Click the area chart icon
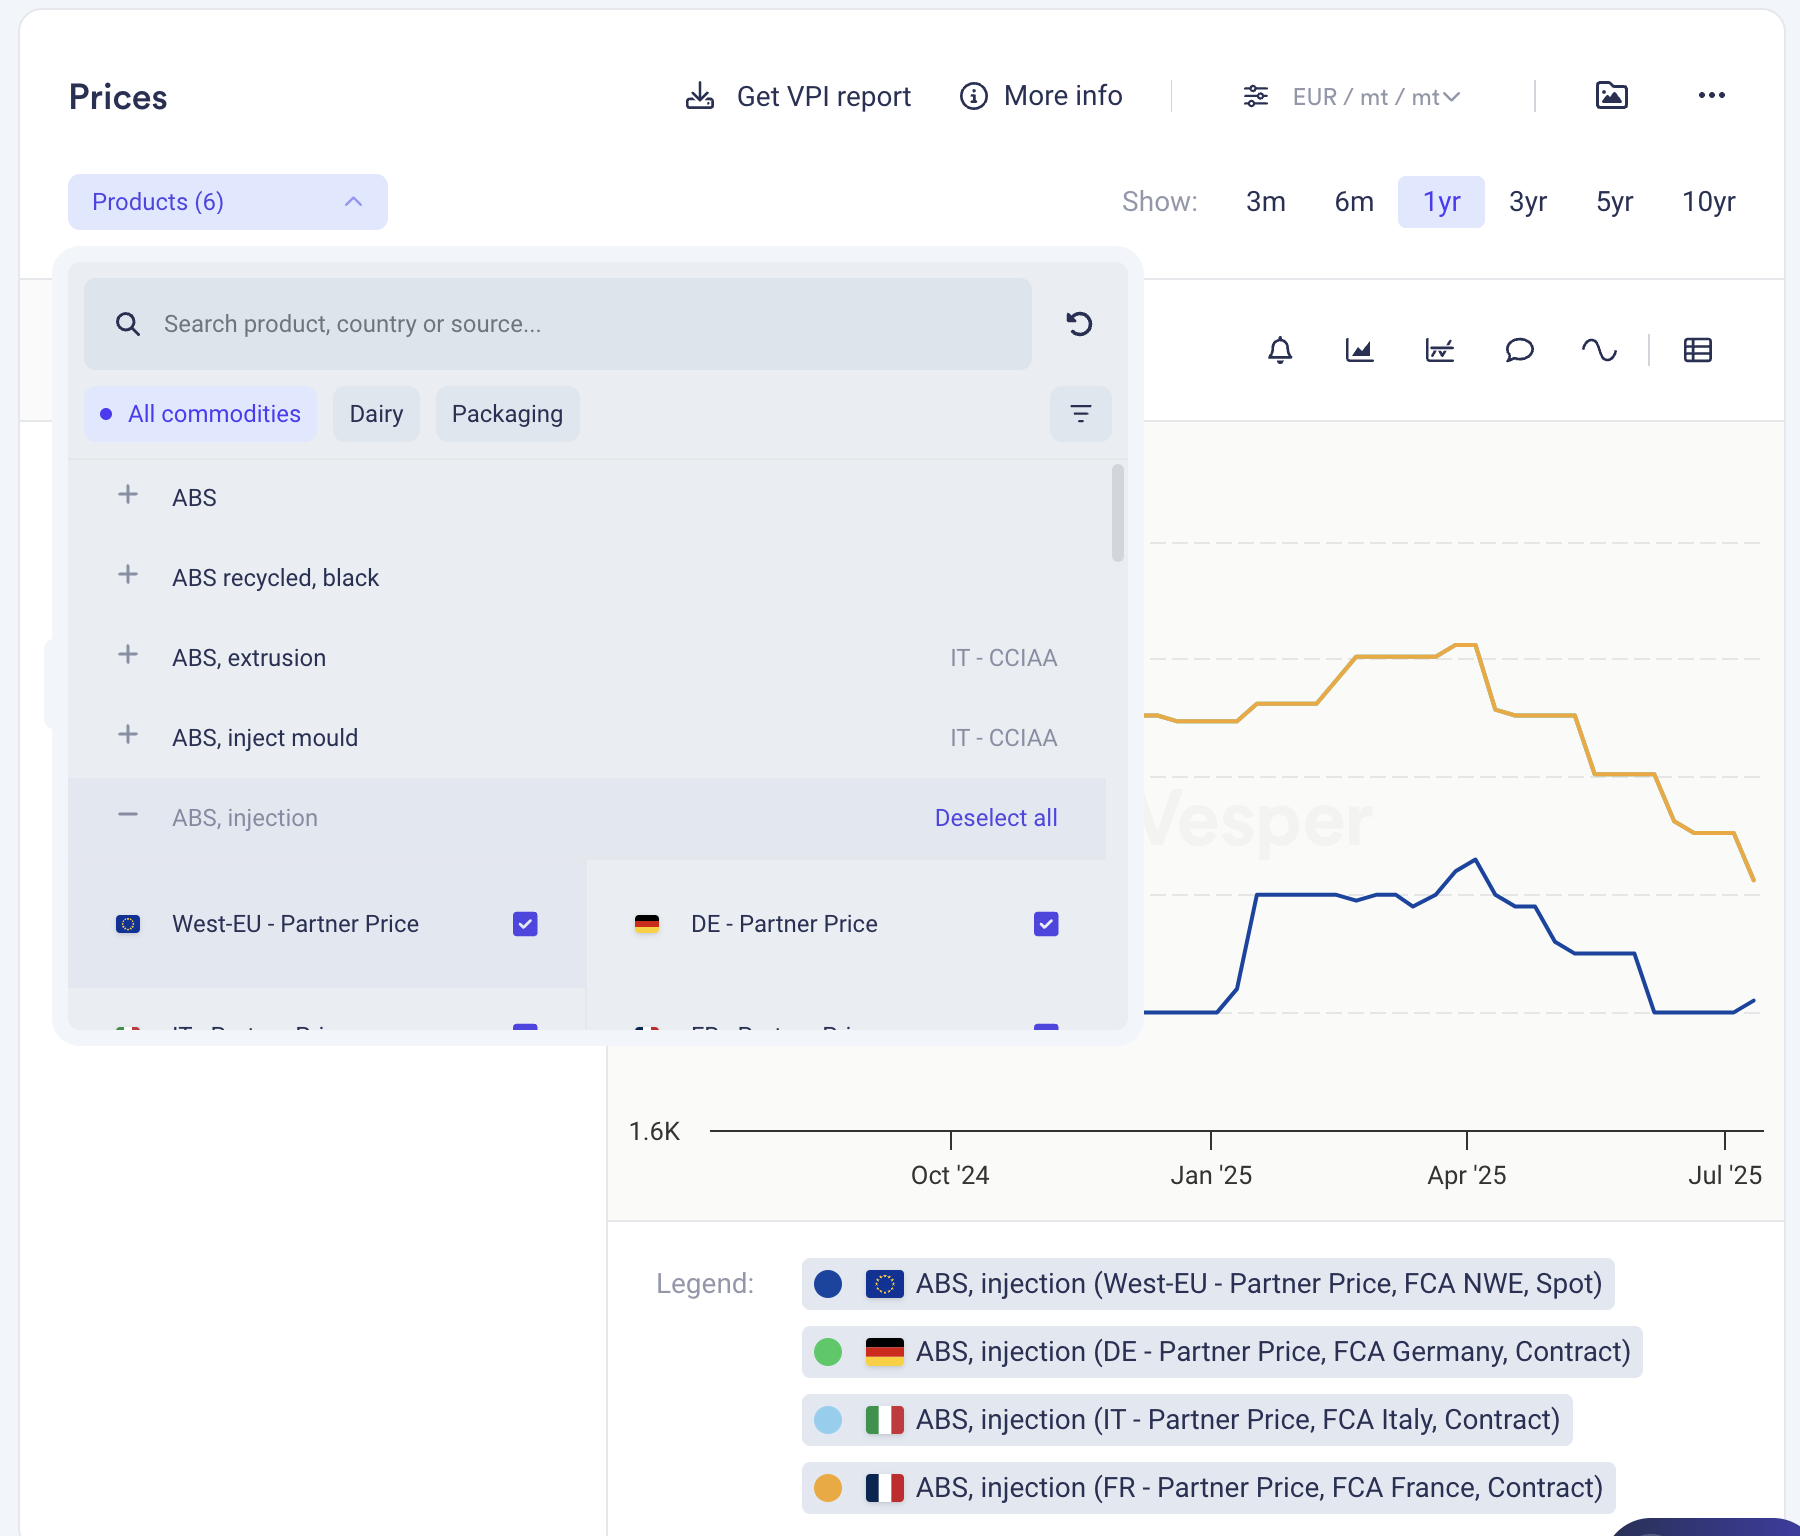This screenshot has width=1800, height=1536. point(1359,350)
